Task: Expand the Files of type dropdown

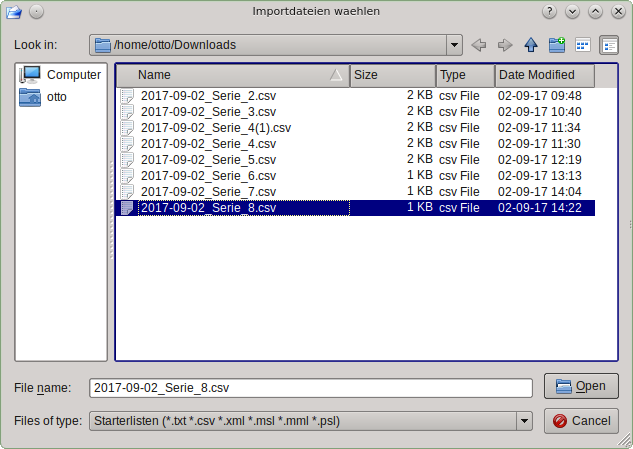Action: [x=524, y=421]
